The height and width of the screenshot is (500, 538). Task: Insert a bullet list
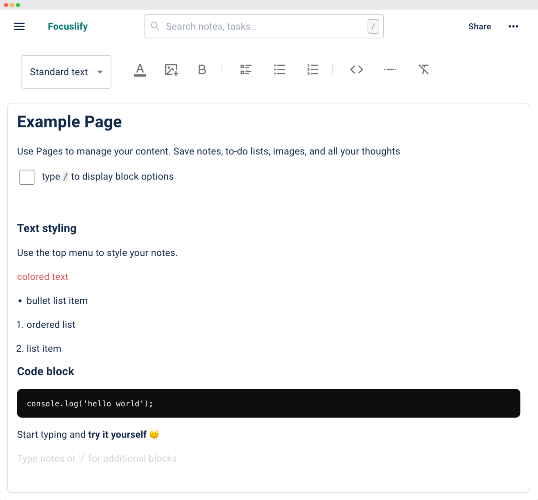pyautogui.click(x=279, y=70)
